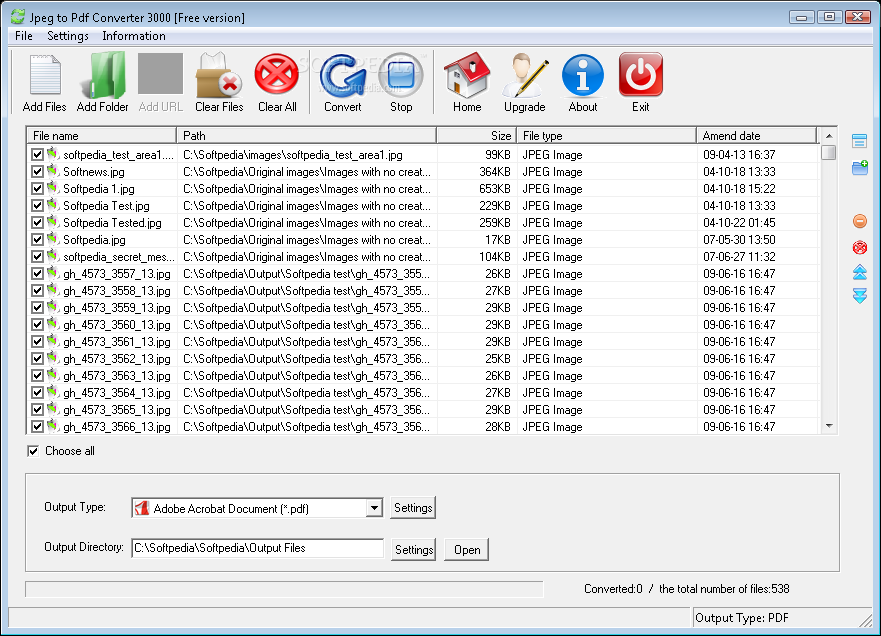Click the file icon next to Softpedia.jpg

(53, 239)
